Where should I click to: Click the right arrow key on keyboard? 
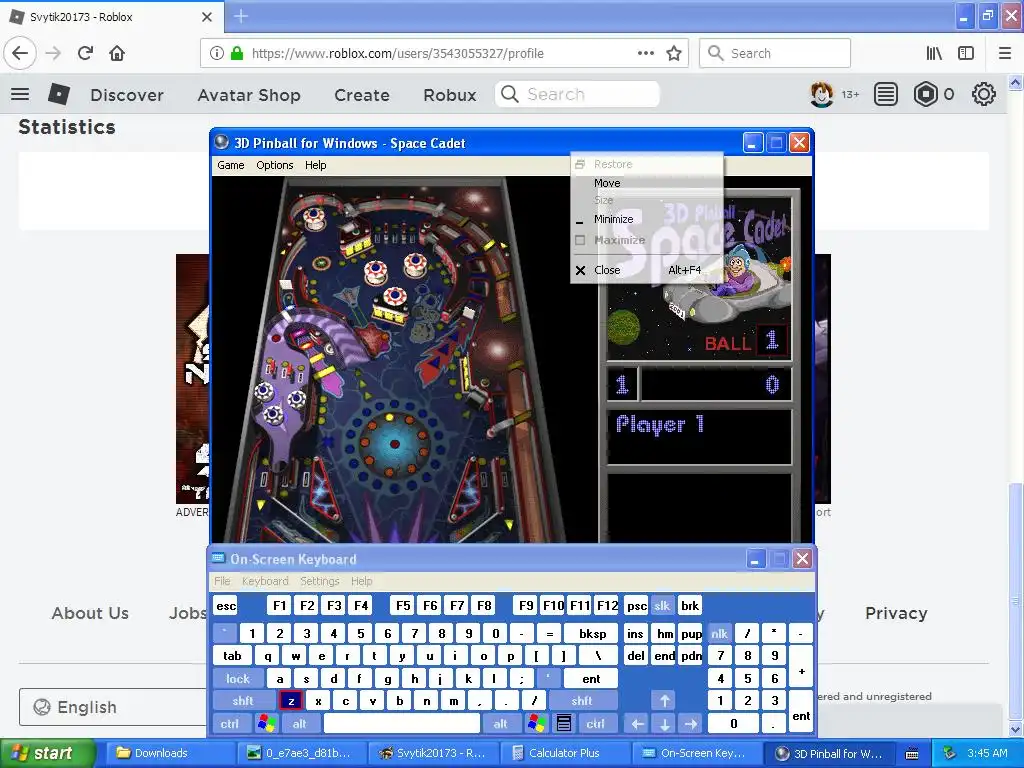click(691, 724)
